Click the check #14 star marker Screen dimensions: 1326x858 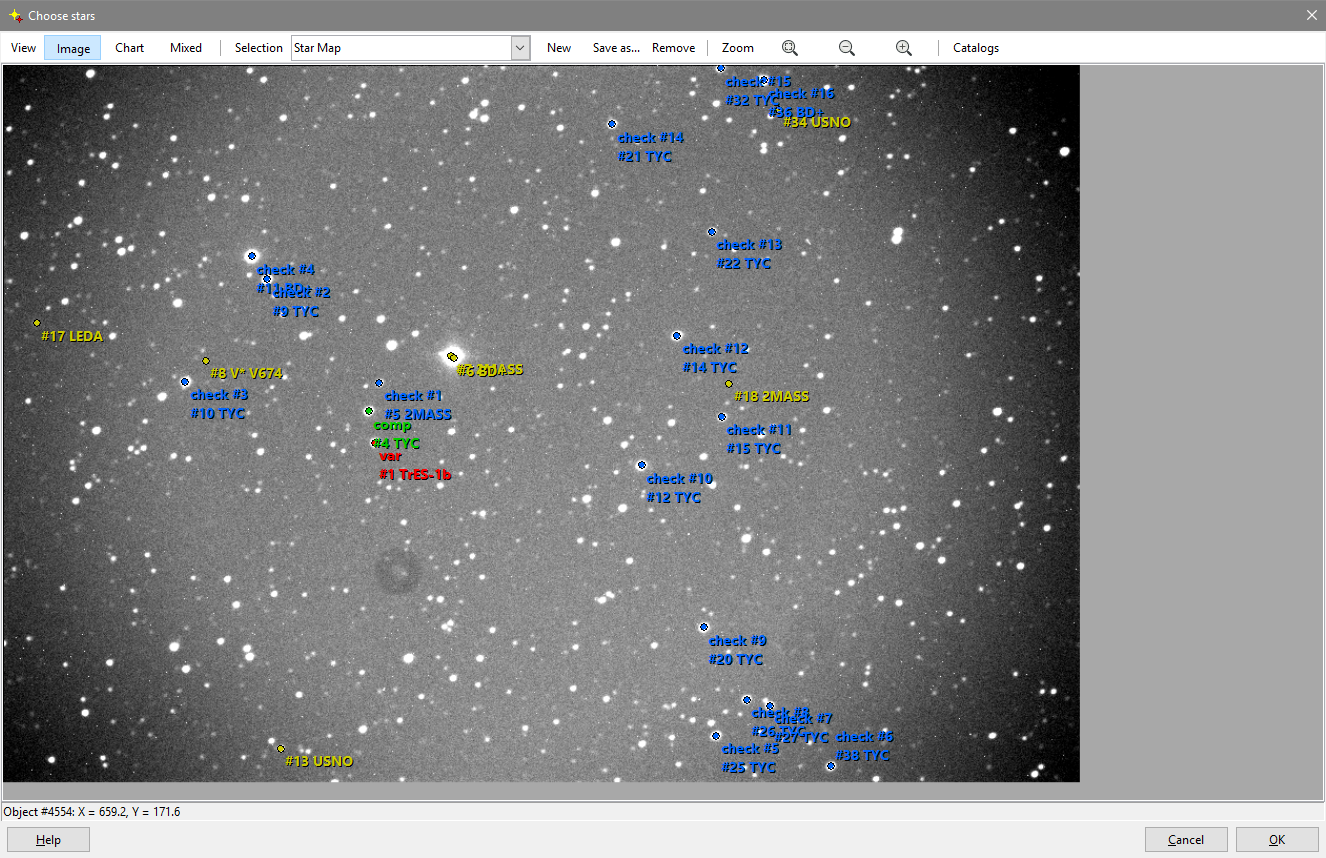pyautogui.click(x=612, y=124)
